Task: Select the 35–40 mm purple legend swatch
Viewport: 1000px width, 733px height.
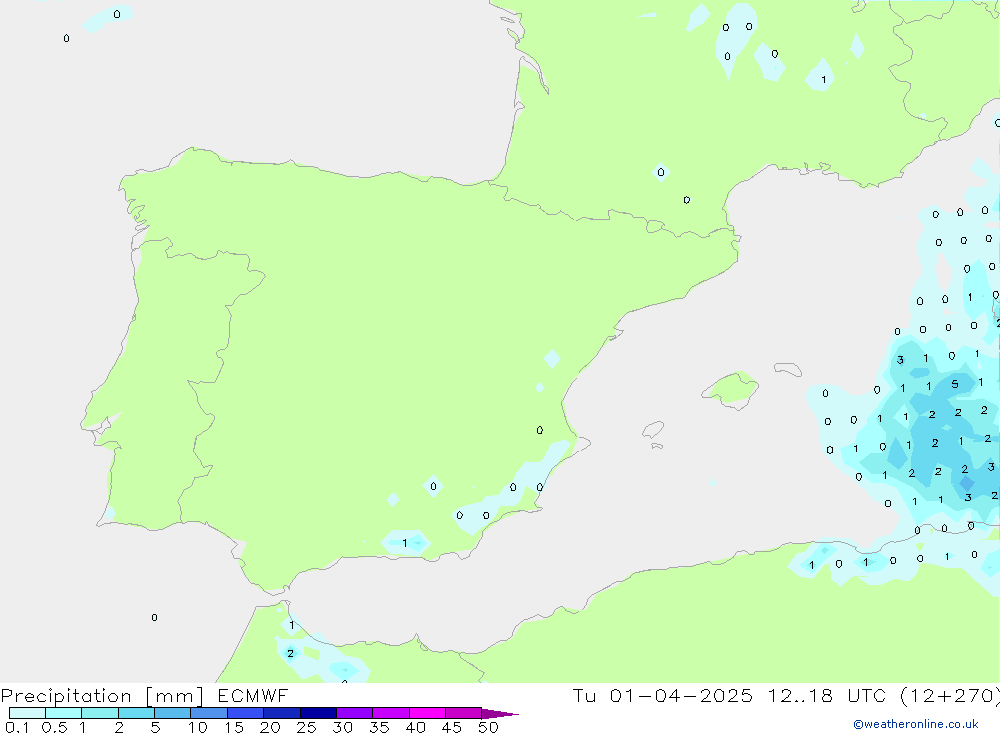Action: click(x=391, y=713)
